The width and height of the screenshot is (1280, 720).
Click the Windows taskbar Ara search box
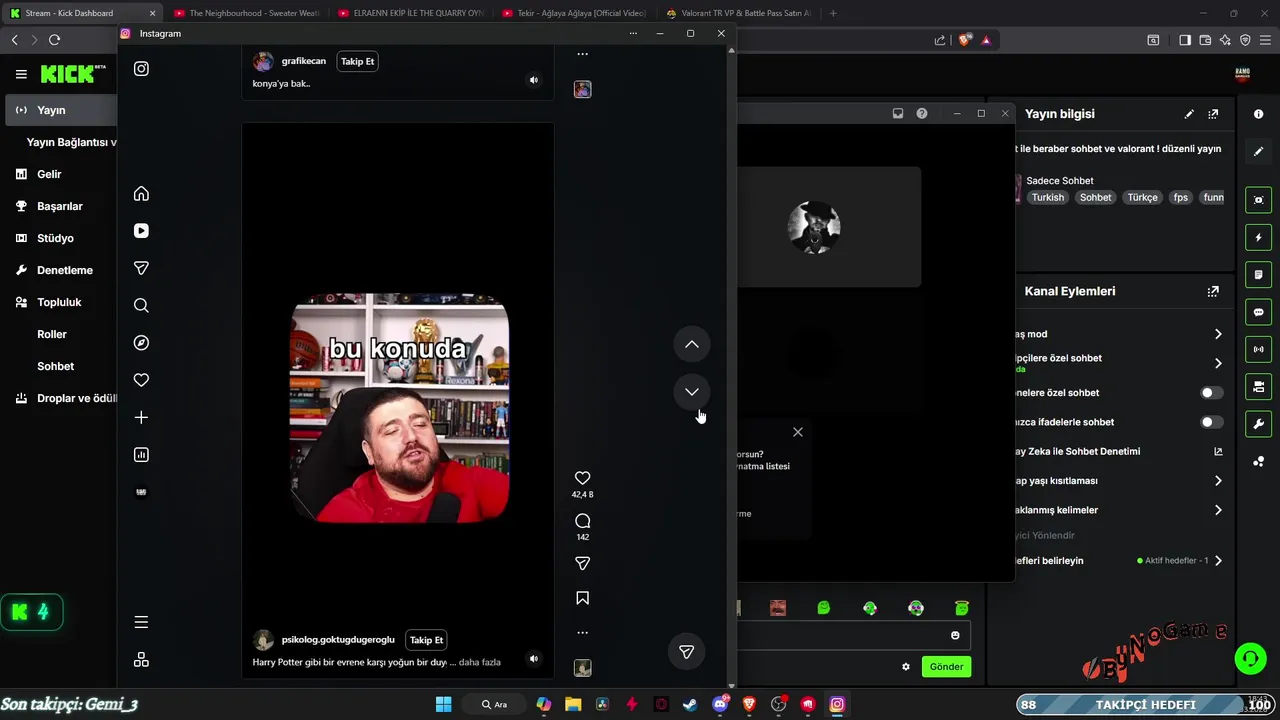494,704
